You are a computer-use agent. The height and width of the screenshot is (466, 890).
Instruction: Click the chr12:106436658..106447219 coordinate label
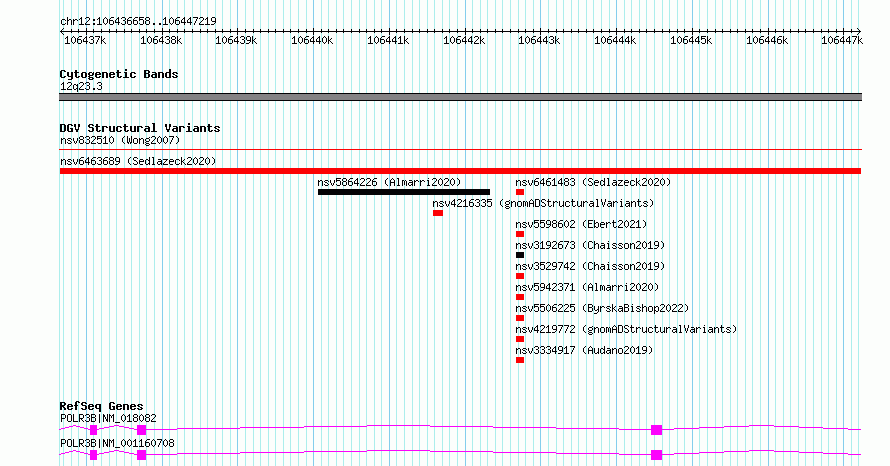tap(138, 21)
